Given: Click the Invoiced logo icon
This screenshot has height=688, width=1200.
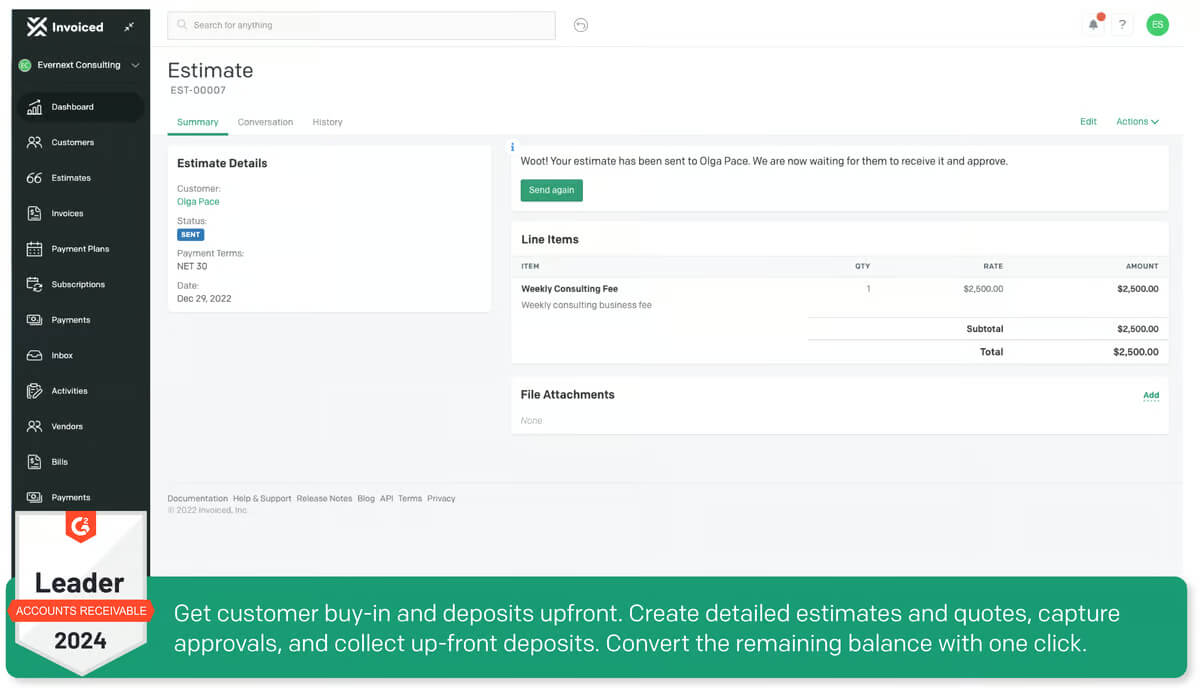Looking at the screenshot, I should point(37,27).
